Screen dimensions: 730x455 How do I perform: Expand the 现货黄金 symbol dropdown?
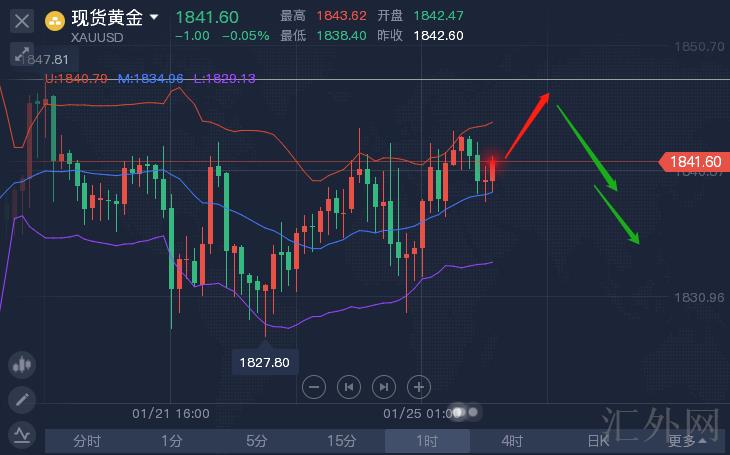(153, 18)
